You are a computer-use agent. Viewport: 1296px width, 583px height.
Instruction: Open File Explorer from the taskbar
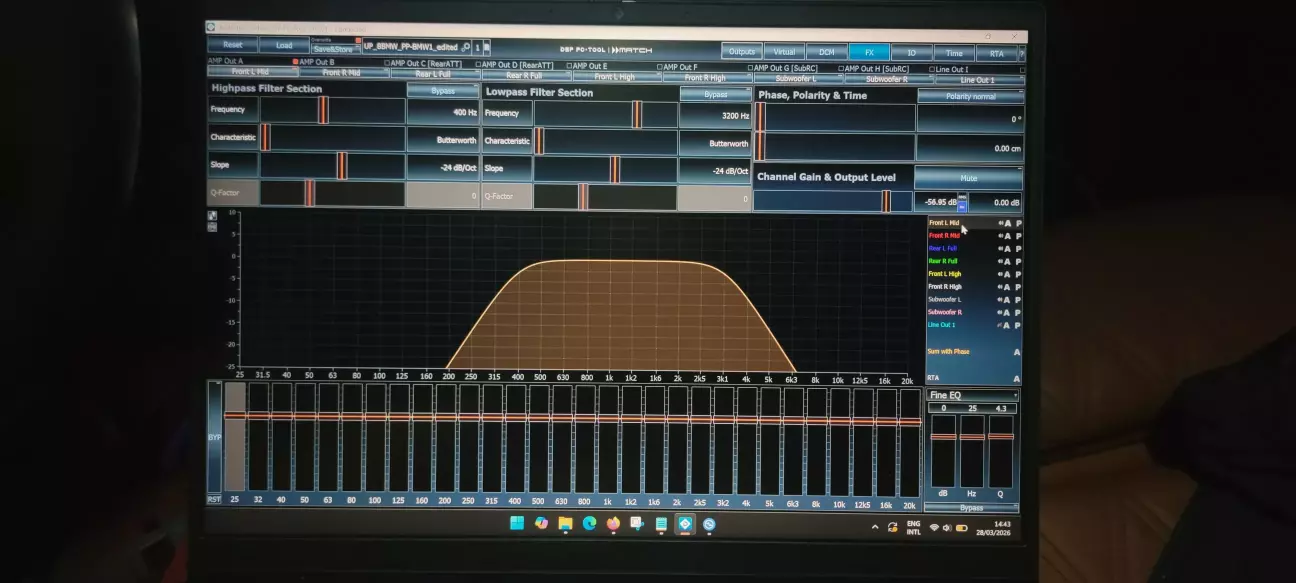(565, 523)
